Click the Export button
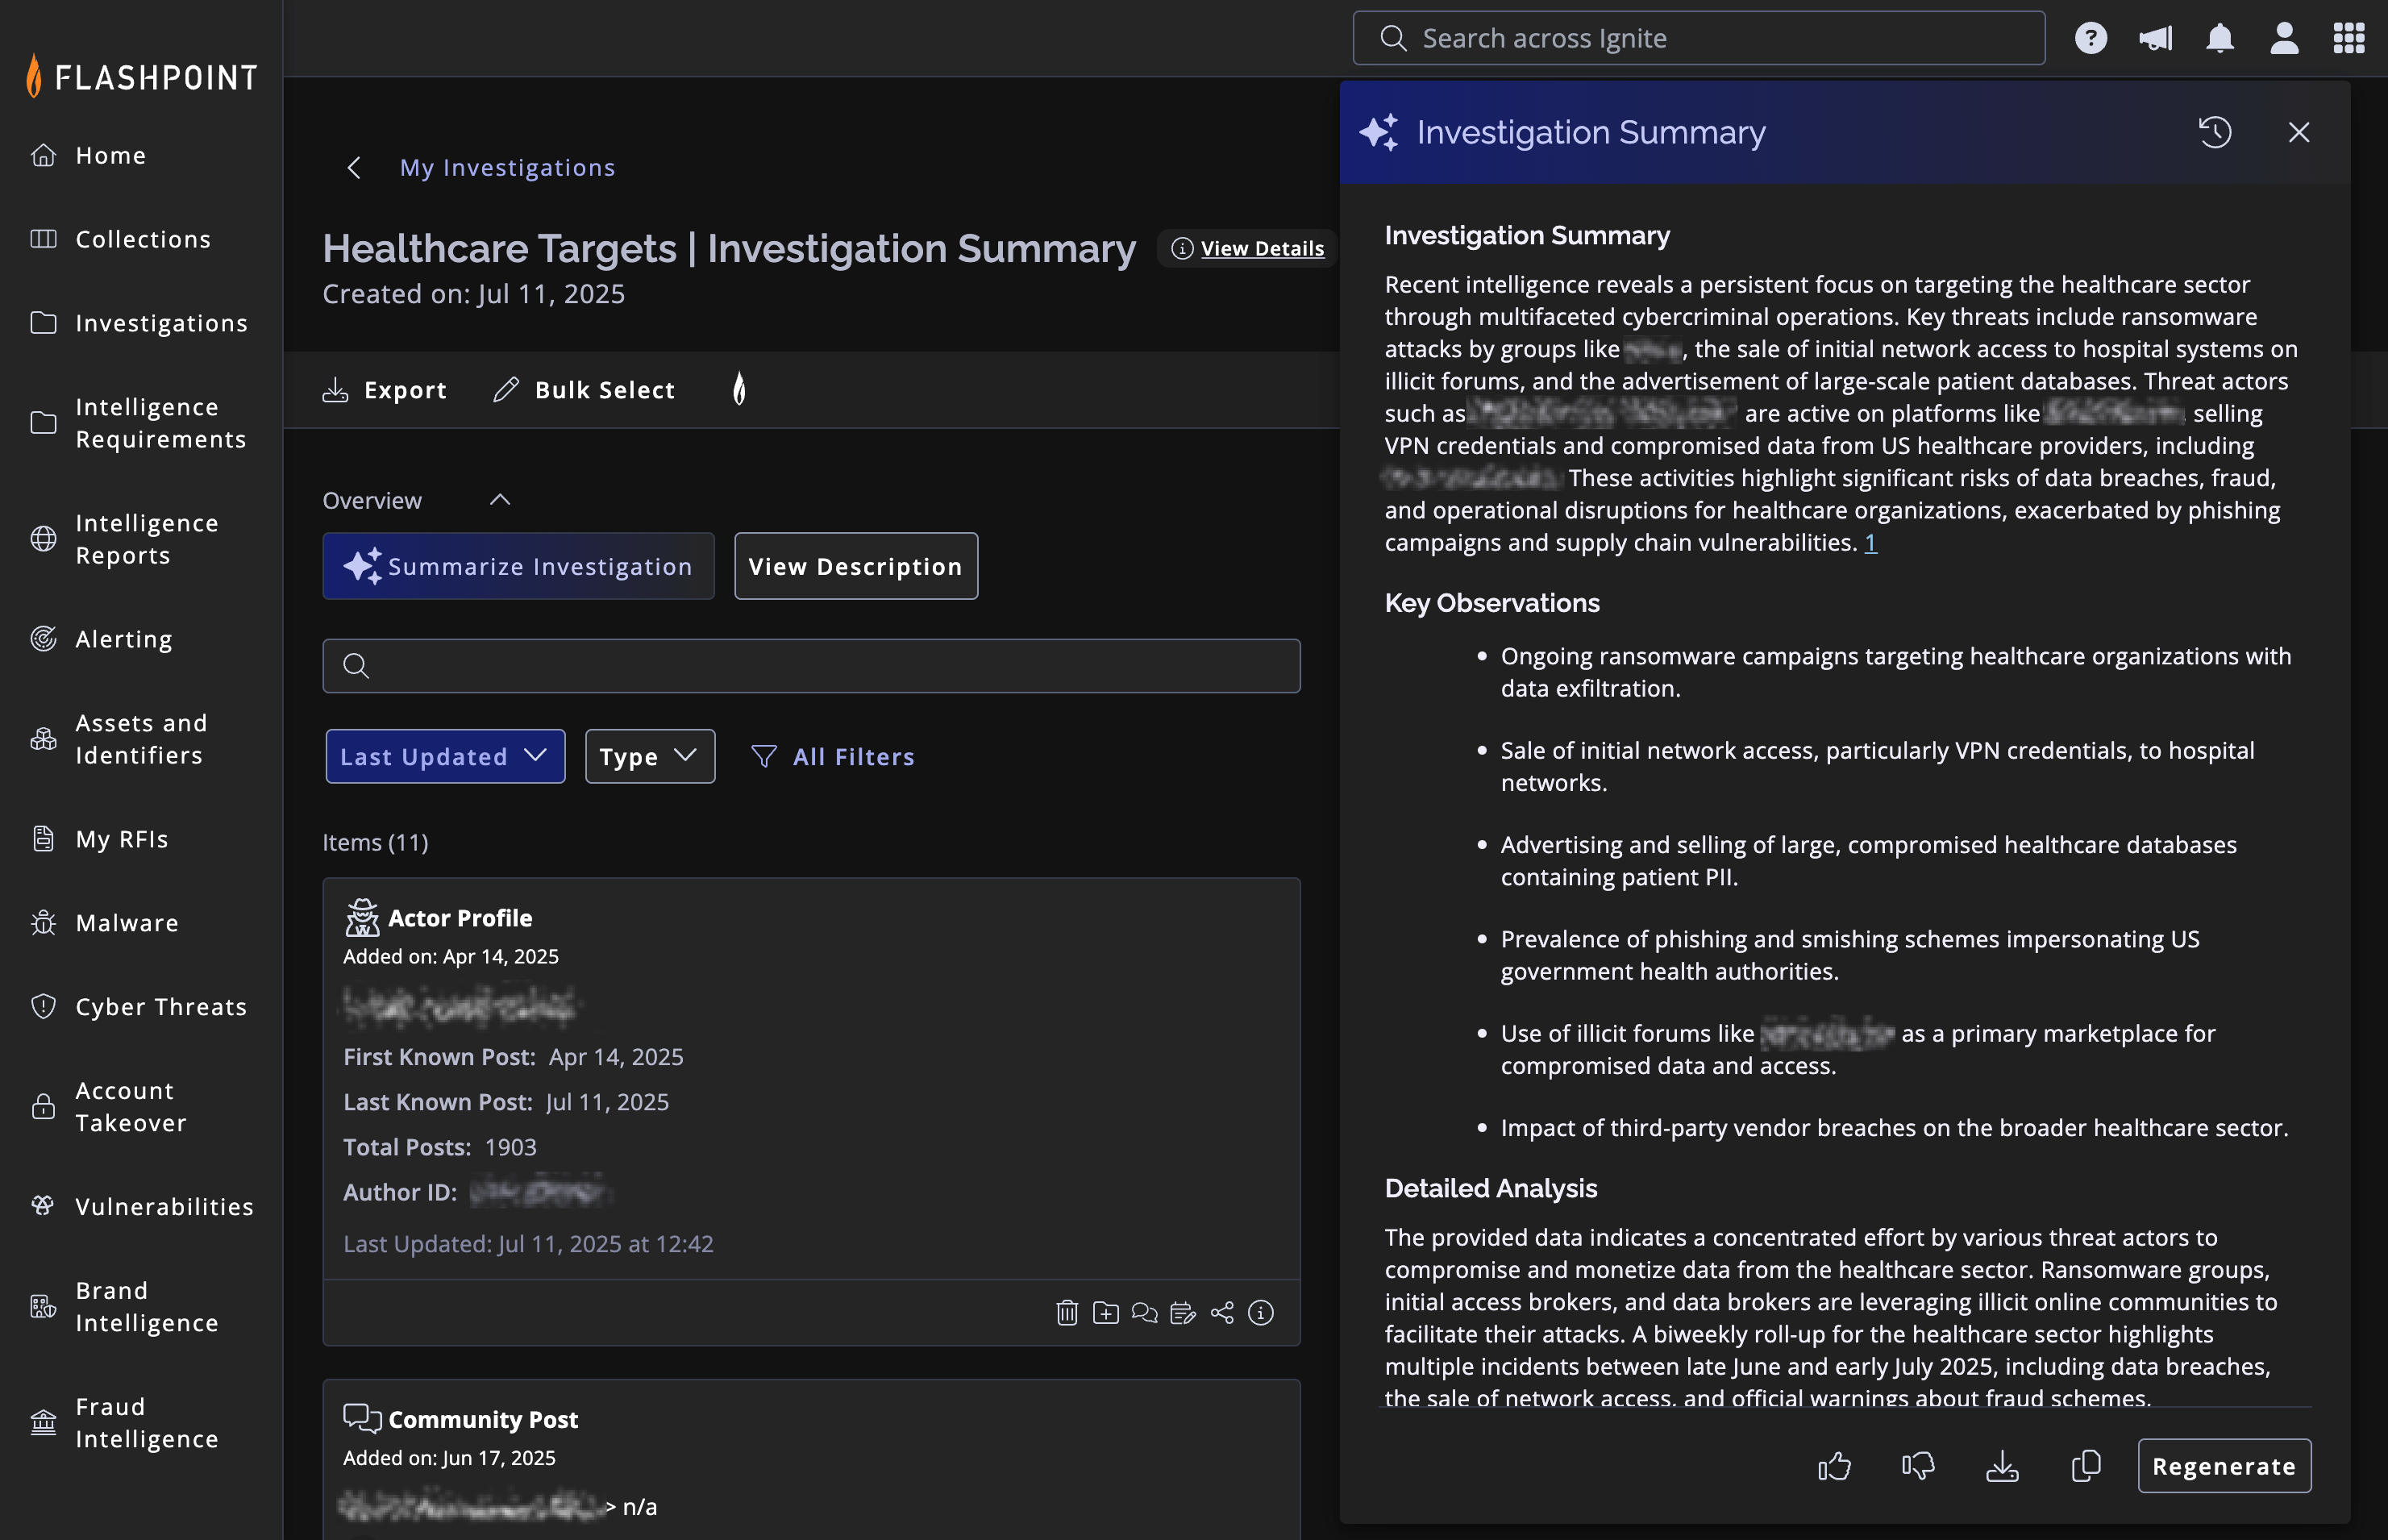This screenshot has height=1540, width=2388. 385,390
